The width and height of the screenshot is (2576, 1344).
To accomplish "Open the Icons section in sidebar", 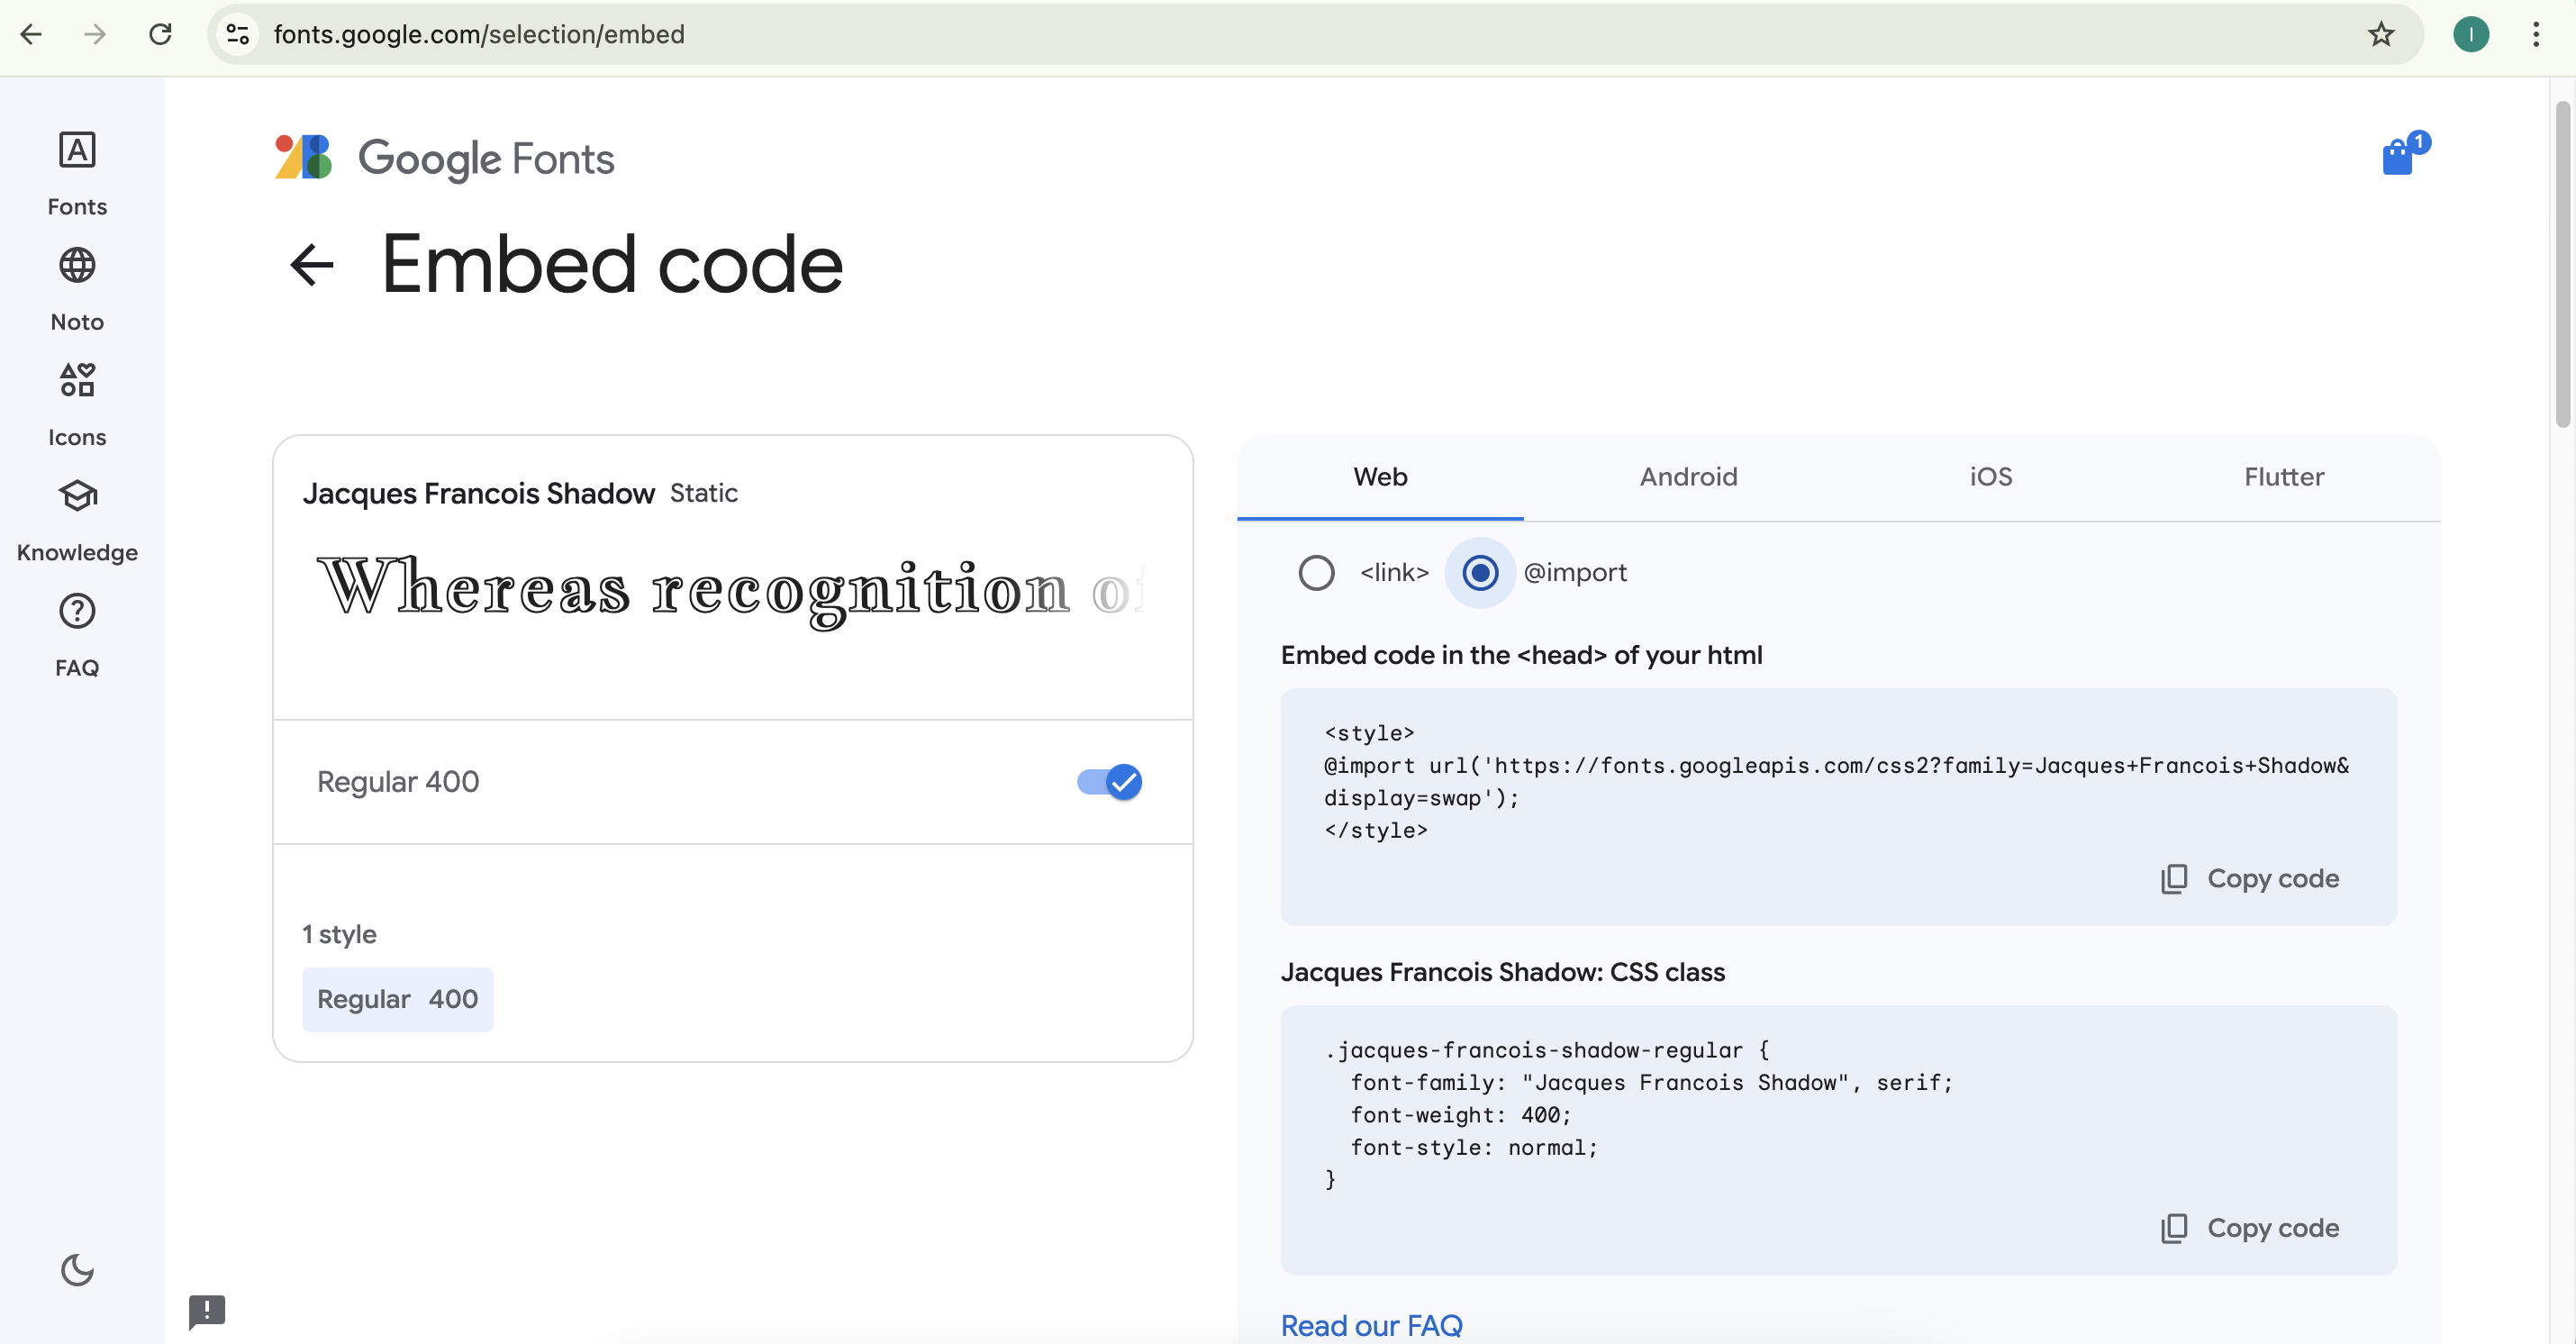I will point(77,405).
